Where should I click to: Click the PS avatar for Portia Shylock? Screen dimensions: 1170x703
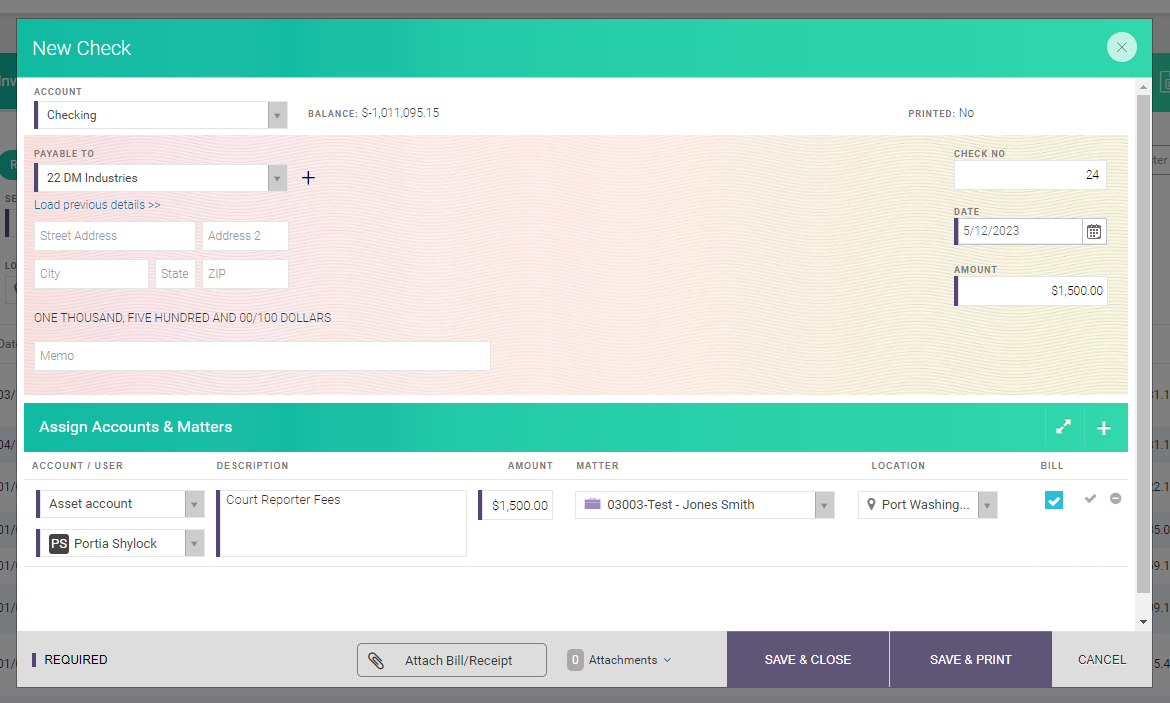tap(59, 543)
